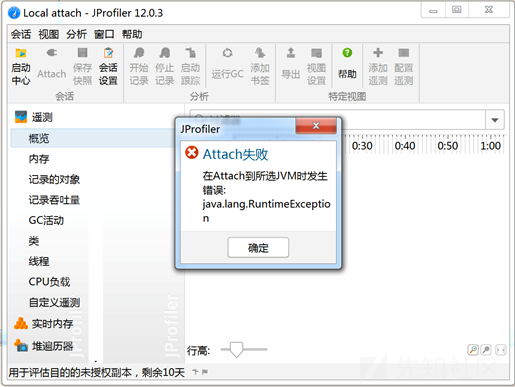
Task: Expand the filter dropdown arrow
Action: point(495,120)
